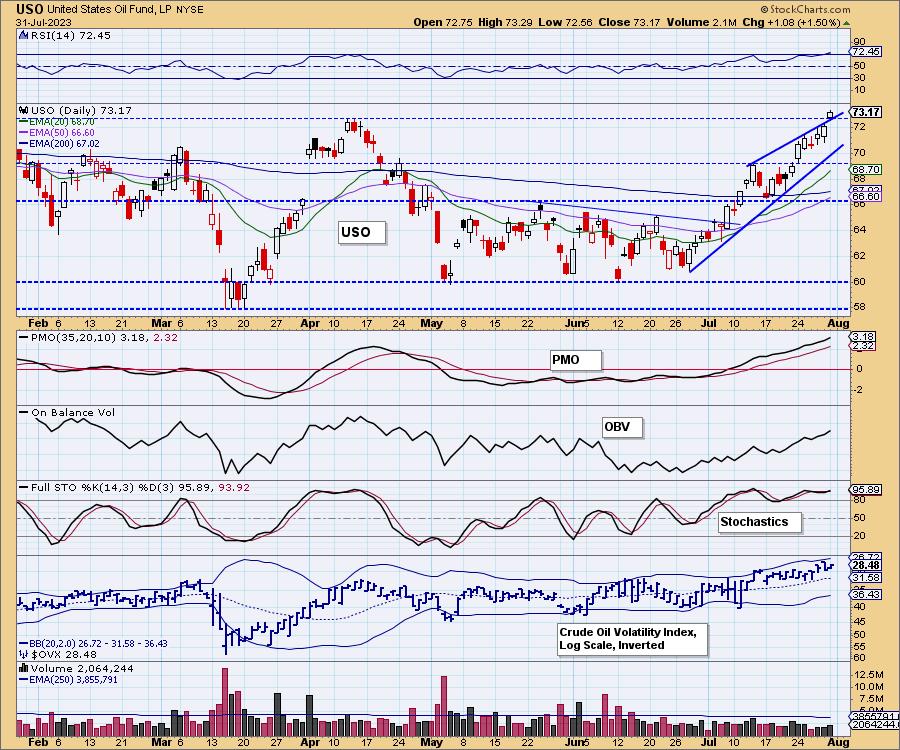
Task: Click the High 73.29 value
Action: click(x=505, y=22)
